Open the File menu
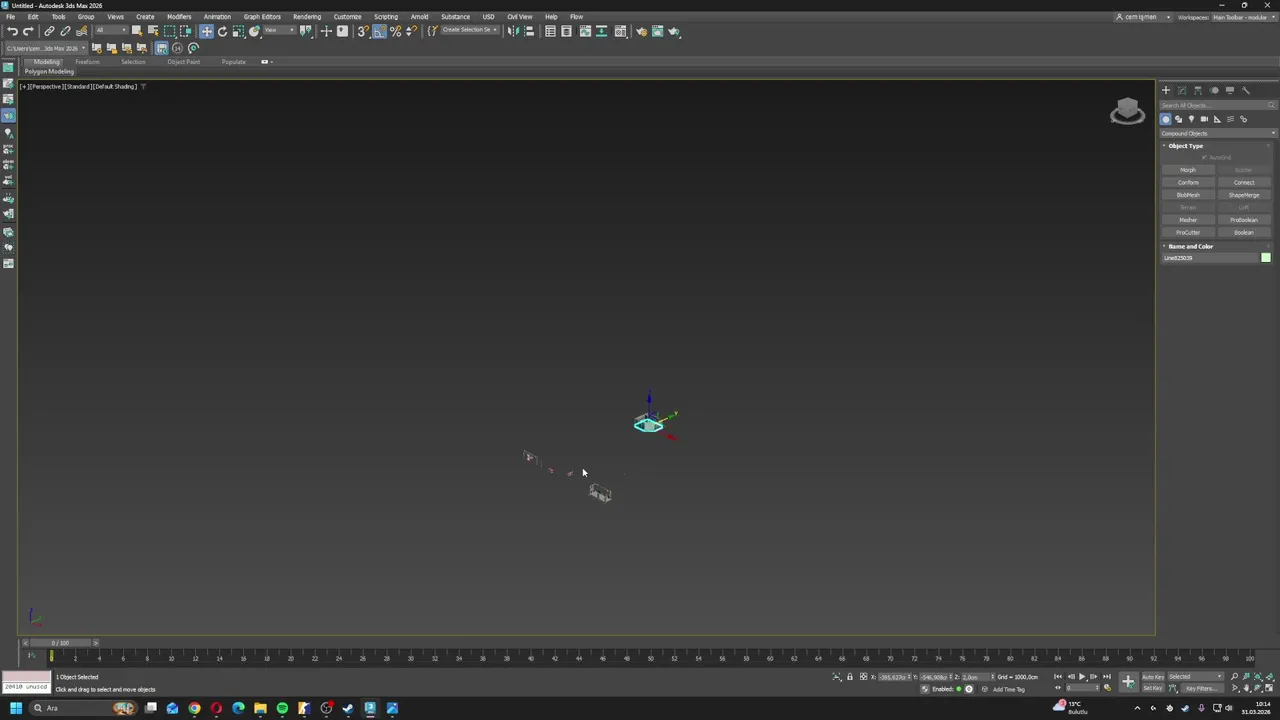1280x720 pixels. (10, 17)
